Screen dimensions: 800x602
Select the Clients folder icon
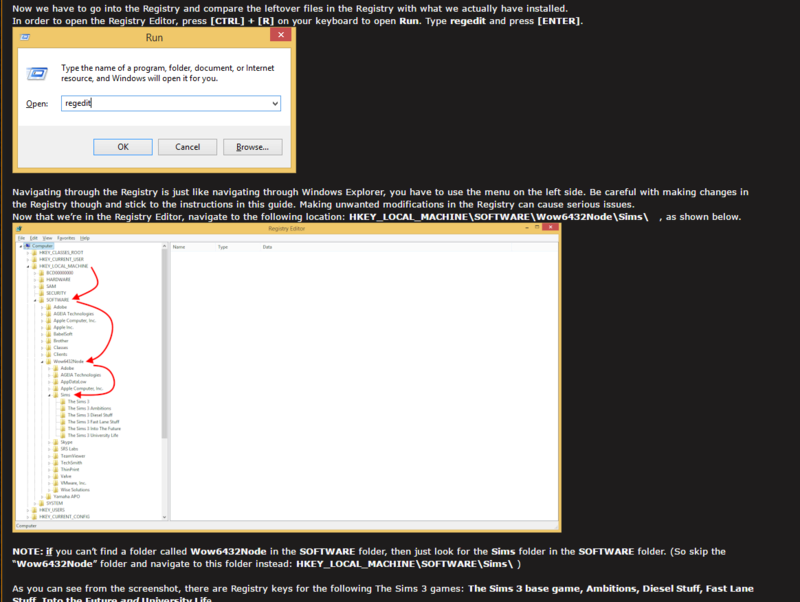(x=49, y=354)
